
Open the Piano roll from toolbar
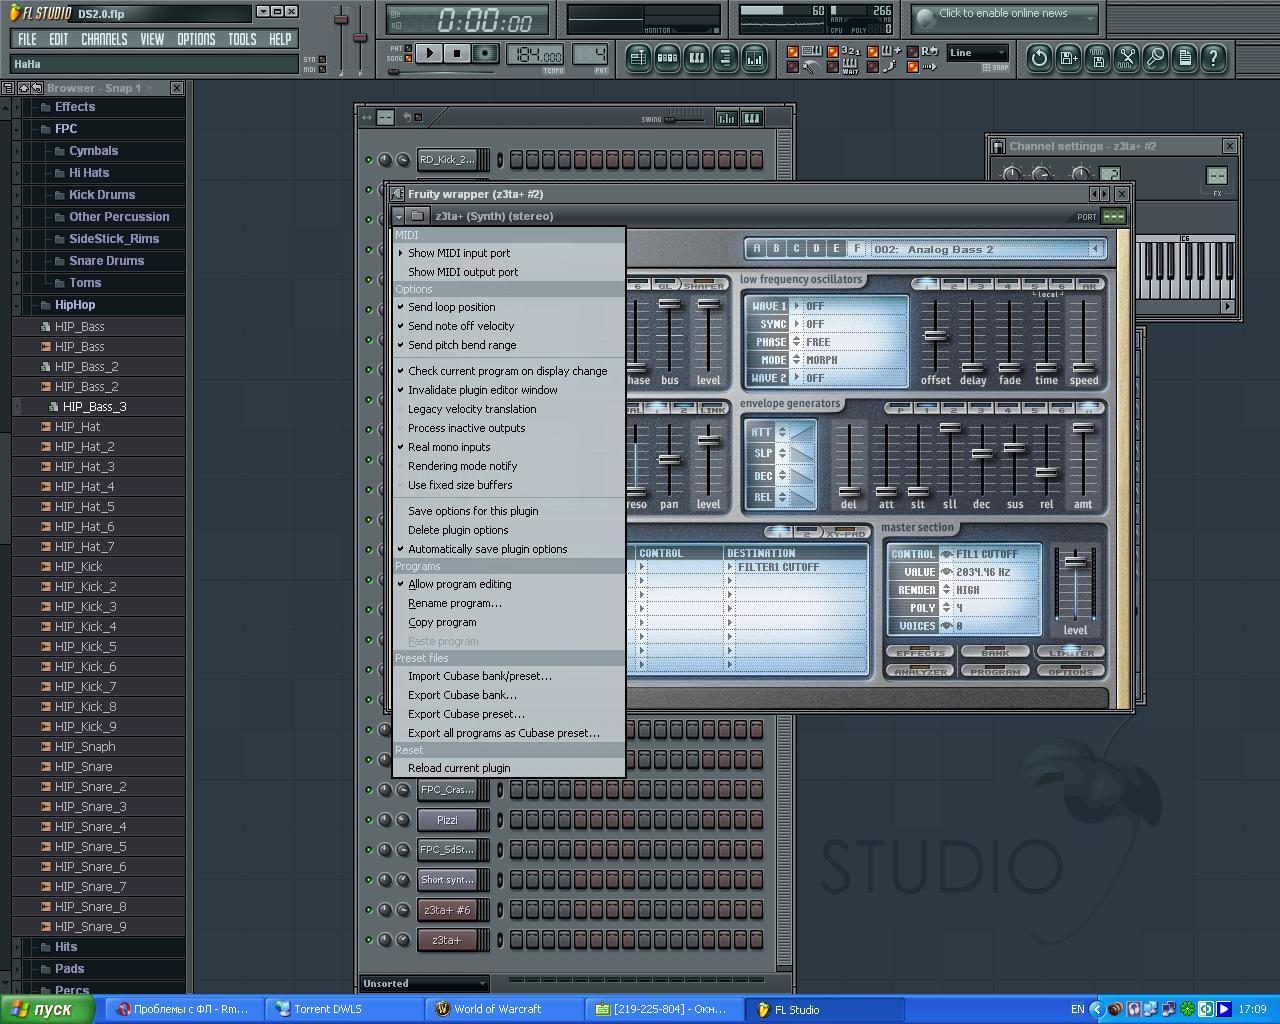(697, 58)
